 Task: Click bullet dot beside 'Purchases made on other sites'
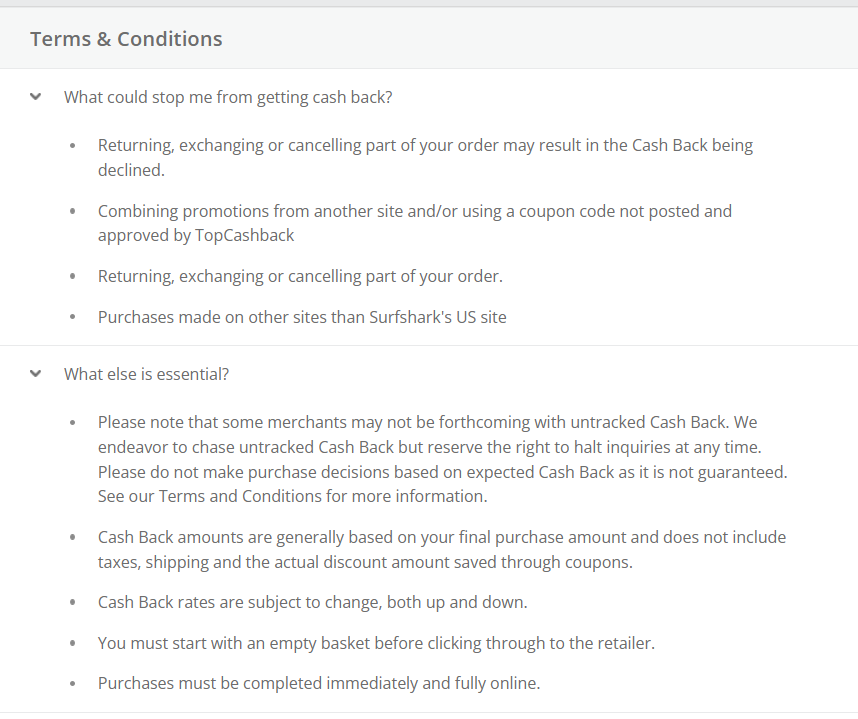click(73, 318)
